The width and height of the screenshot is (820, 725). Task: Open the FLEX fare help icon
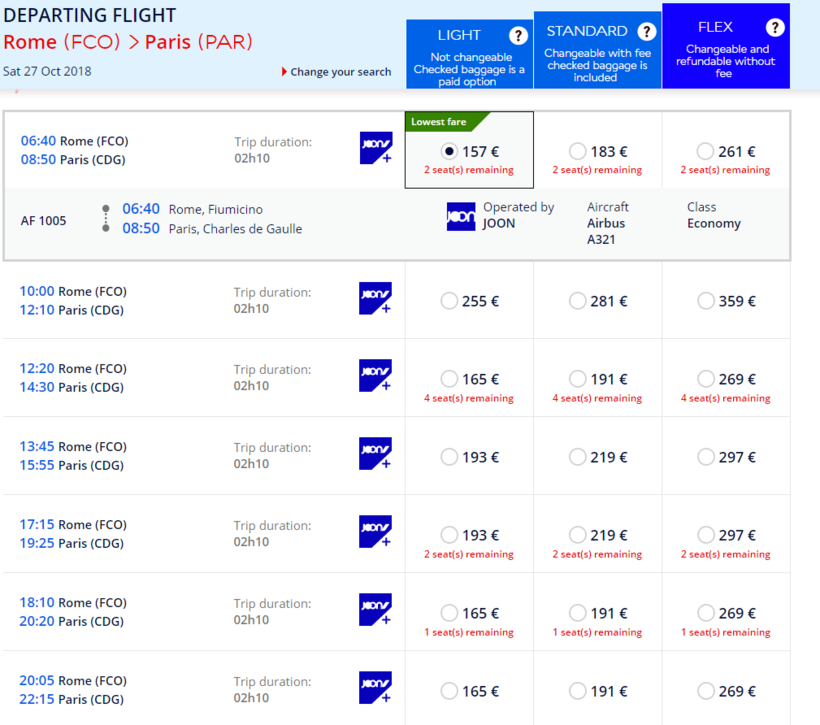(x=775, y=28)
